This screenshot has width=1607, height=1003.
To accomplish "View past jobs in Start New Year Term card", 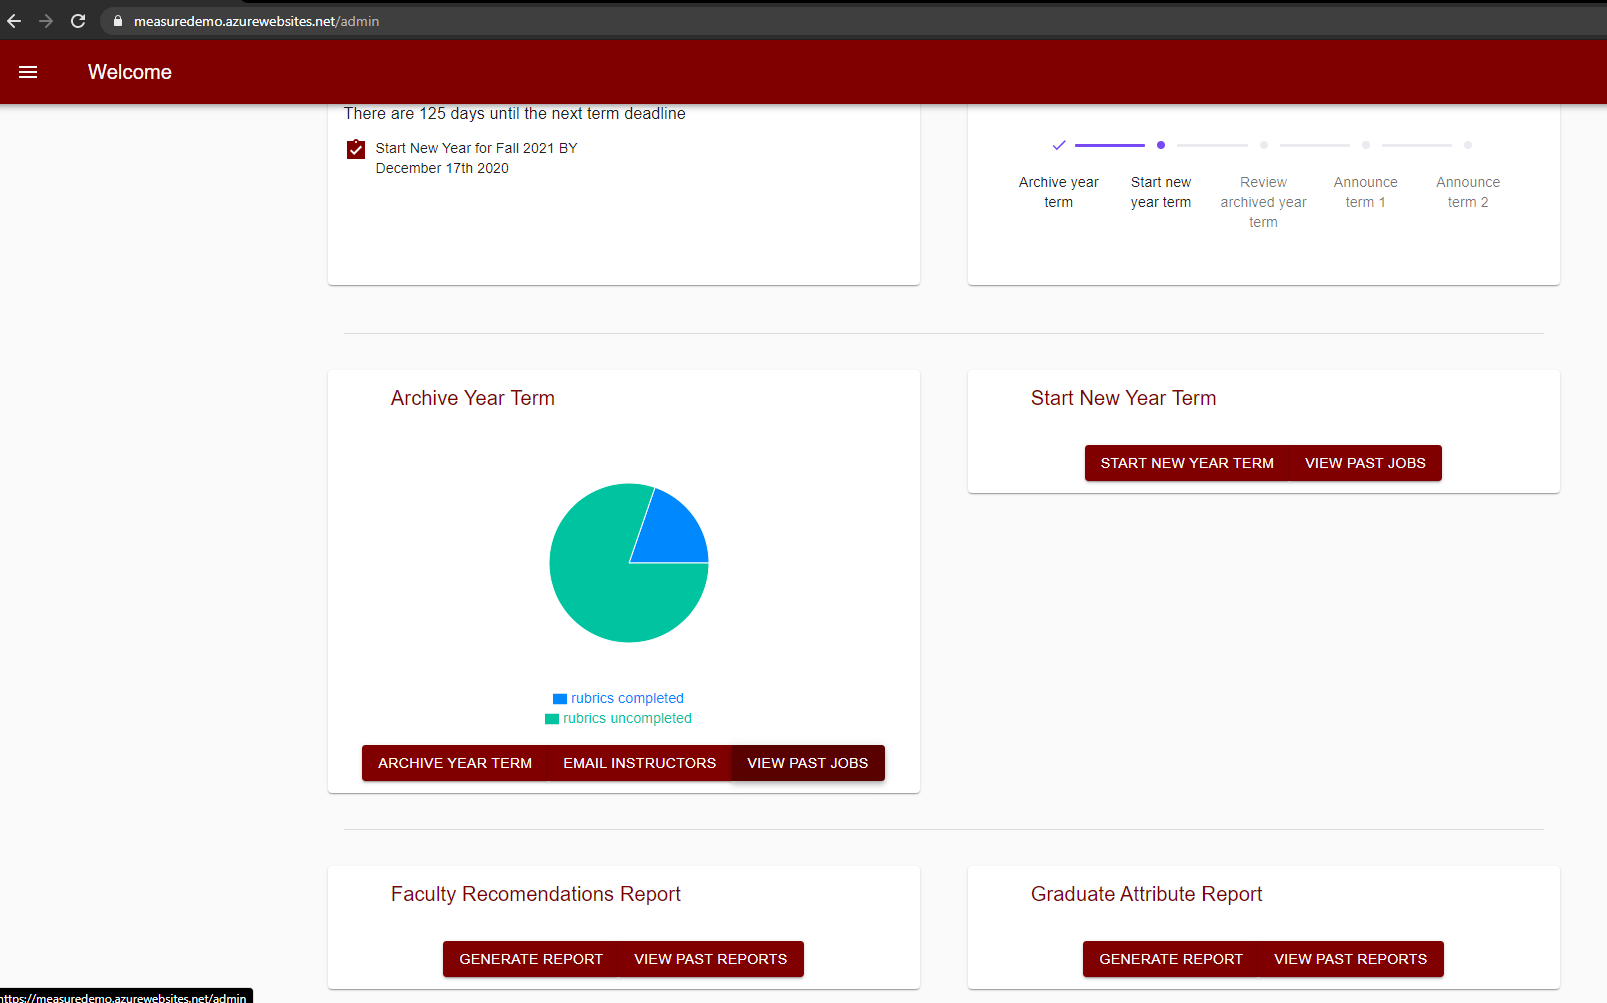I will tap(1366, 463).
